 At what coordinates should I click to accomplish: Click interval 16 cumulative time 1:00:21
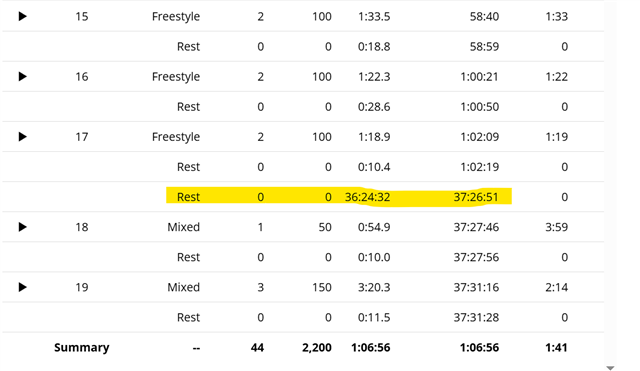pyautogui.click(x=479, y=76)
